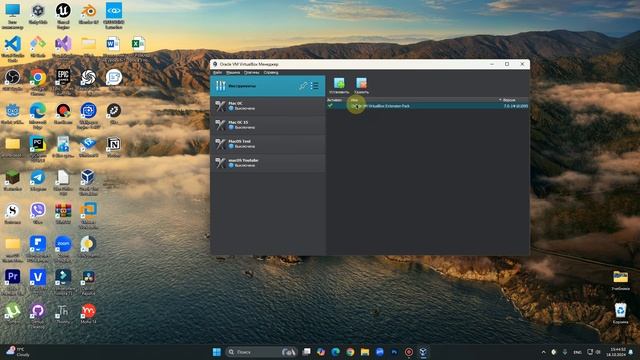The height and width of the screenshot is (360, 640).
Task: Open Blender desktop shortcut
Action: pos(88,14)
